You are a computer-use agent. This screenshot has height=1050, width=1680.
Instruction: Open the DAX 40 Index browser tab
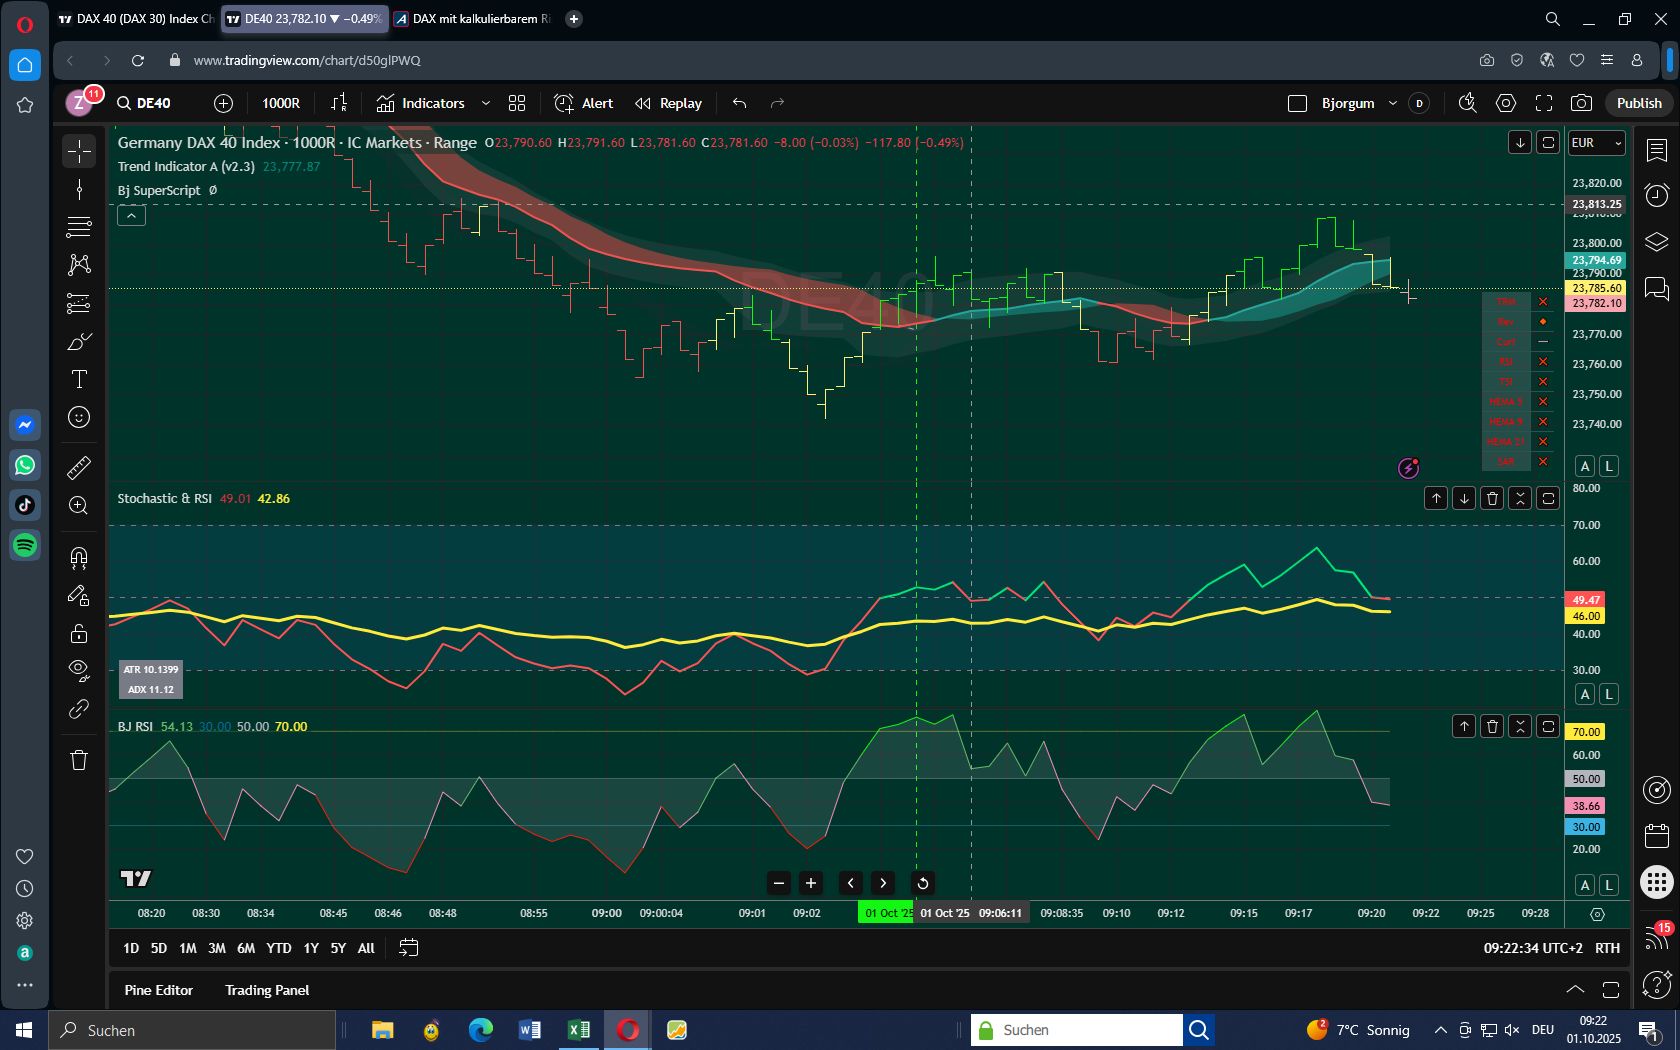[x=140, y=18]
